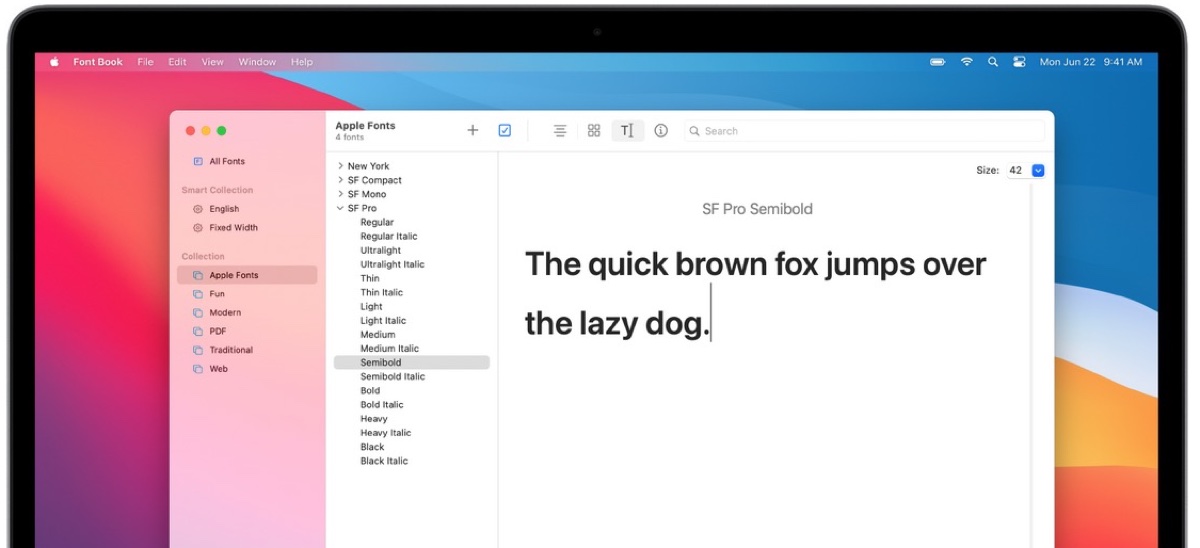Open the Help menu
Image resolution: width=1200 pixels, height=548 pixels.
[x=301, y=62]
